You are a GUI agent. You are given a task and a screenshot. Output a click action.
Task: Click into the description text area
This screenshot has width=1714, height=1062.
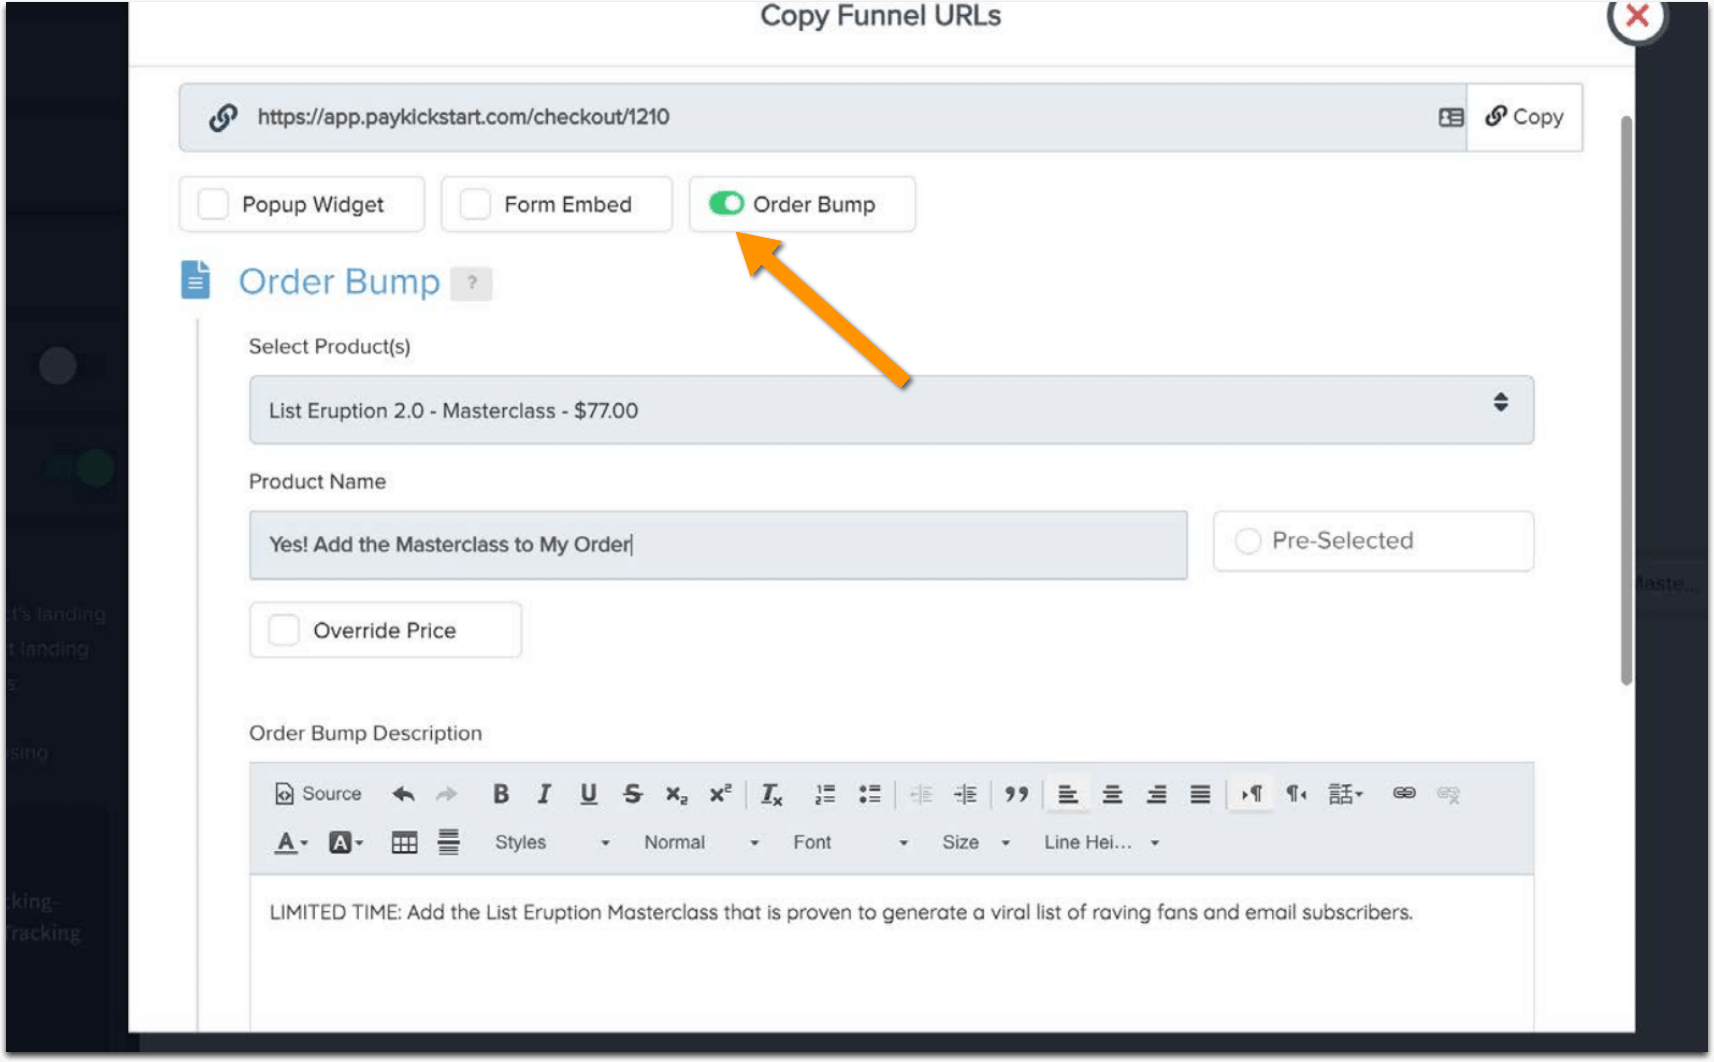(x=891, y=952)
